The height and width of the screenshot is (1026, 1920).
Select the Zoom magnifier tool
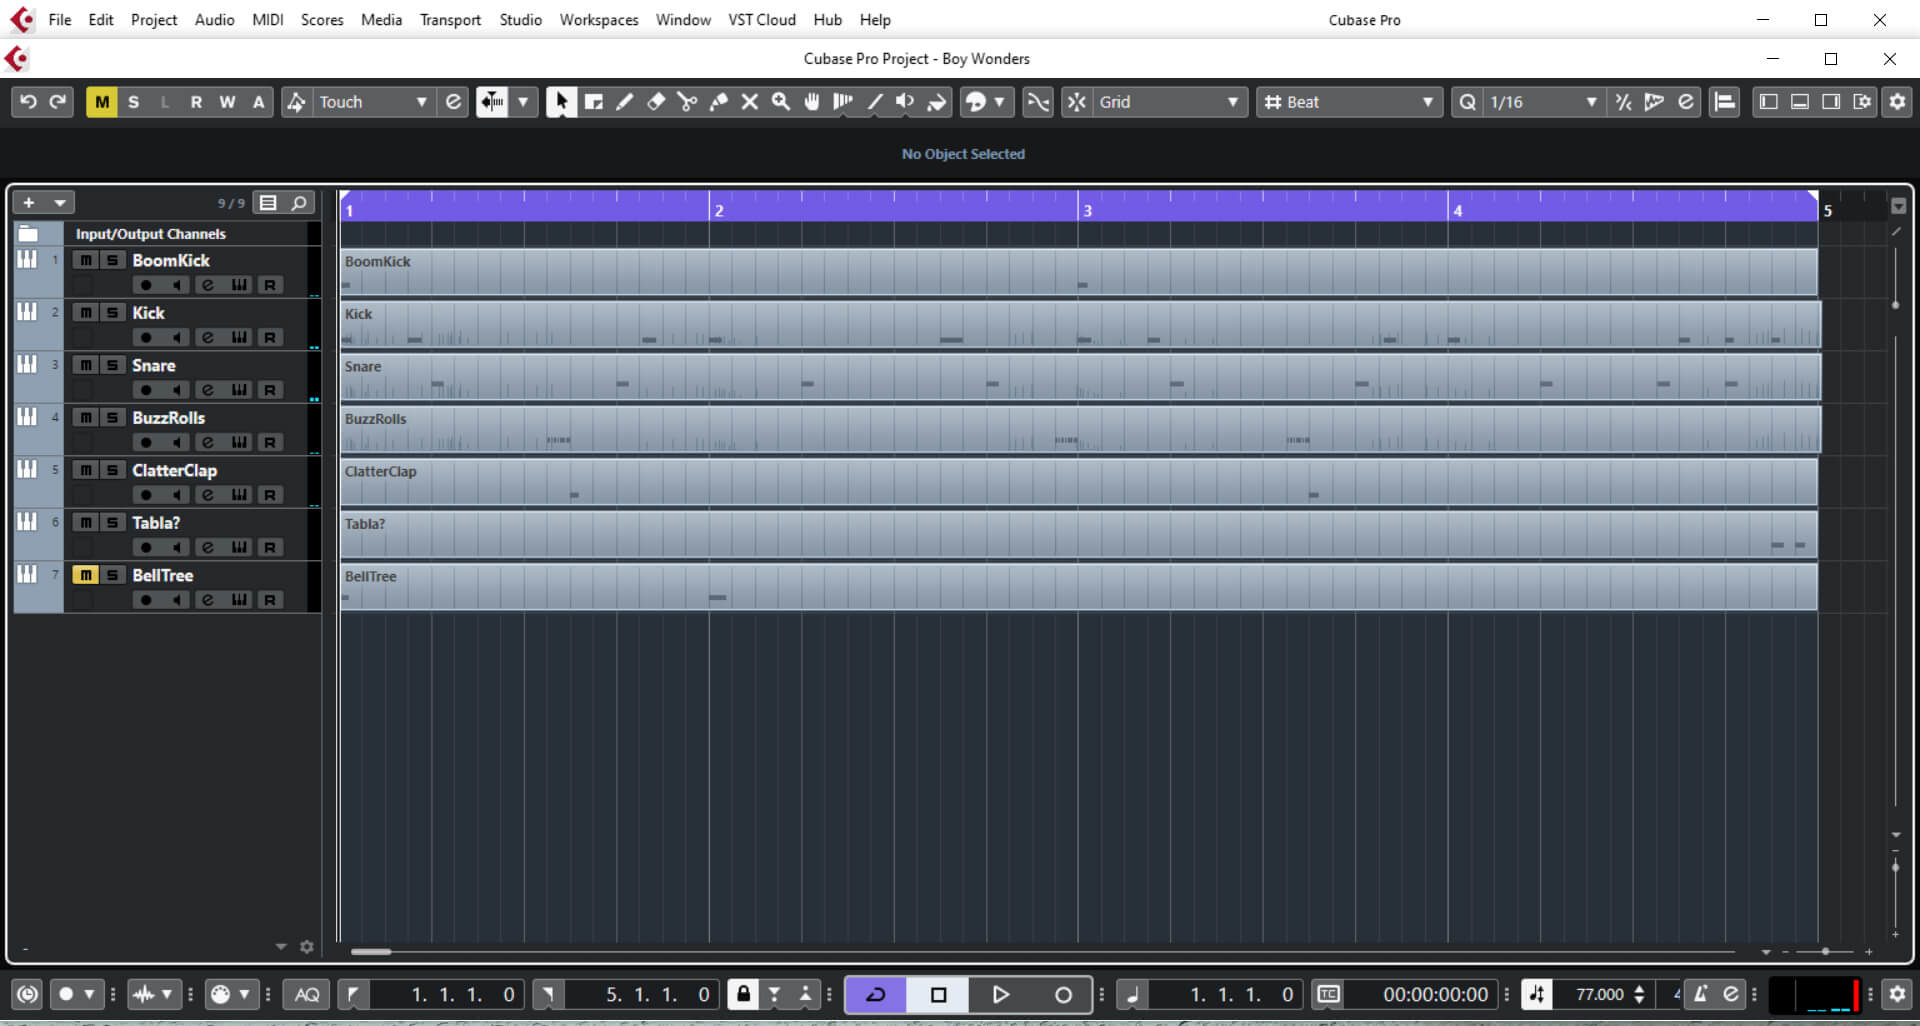click(x=780, y=102)
